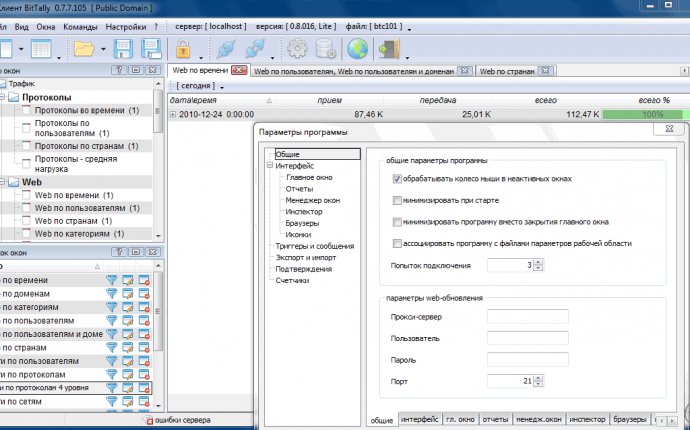Toggle checkbox of 'Протоколы - средняя нагрузка'
The width and height of the screenshot is (690, 430).
coord(26,164)
